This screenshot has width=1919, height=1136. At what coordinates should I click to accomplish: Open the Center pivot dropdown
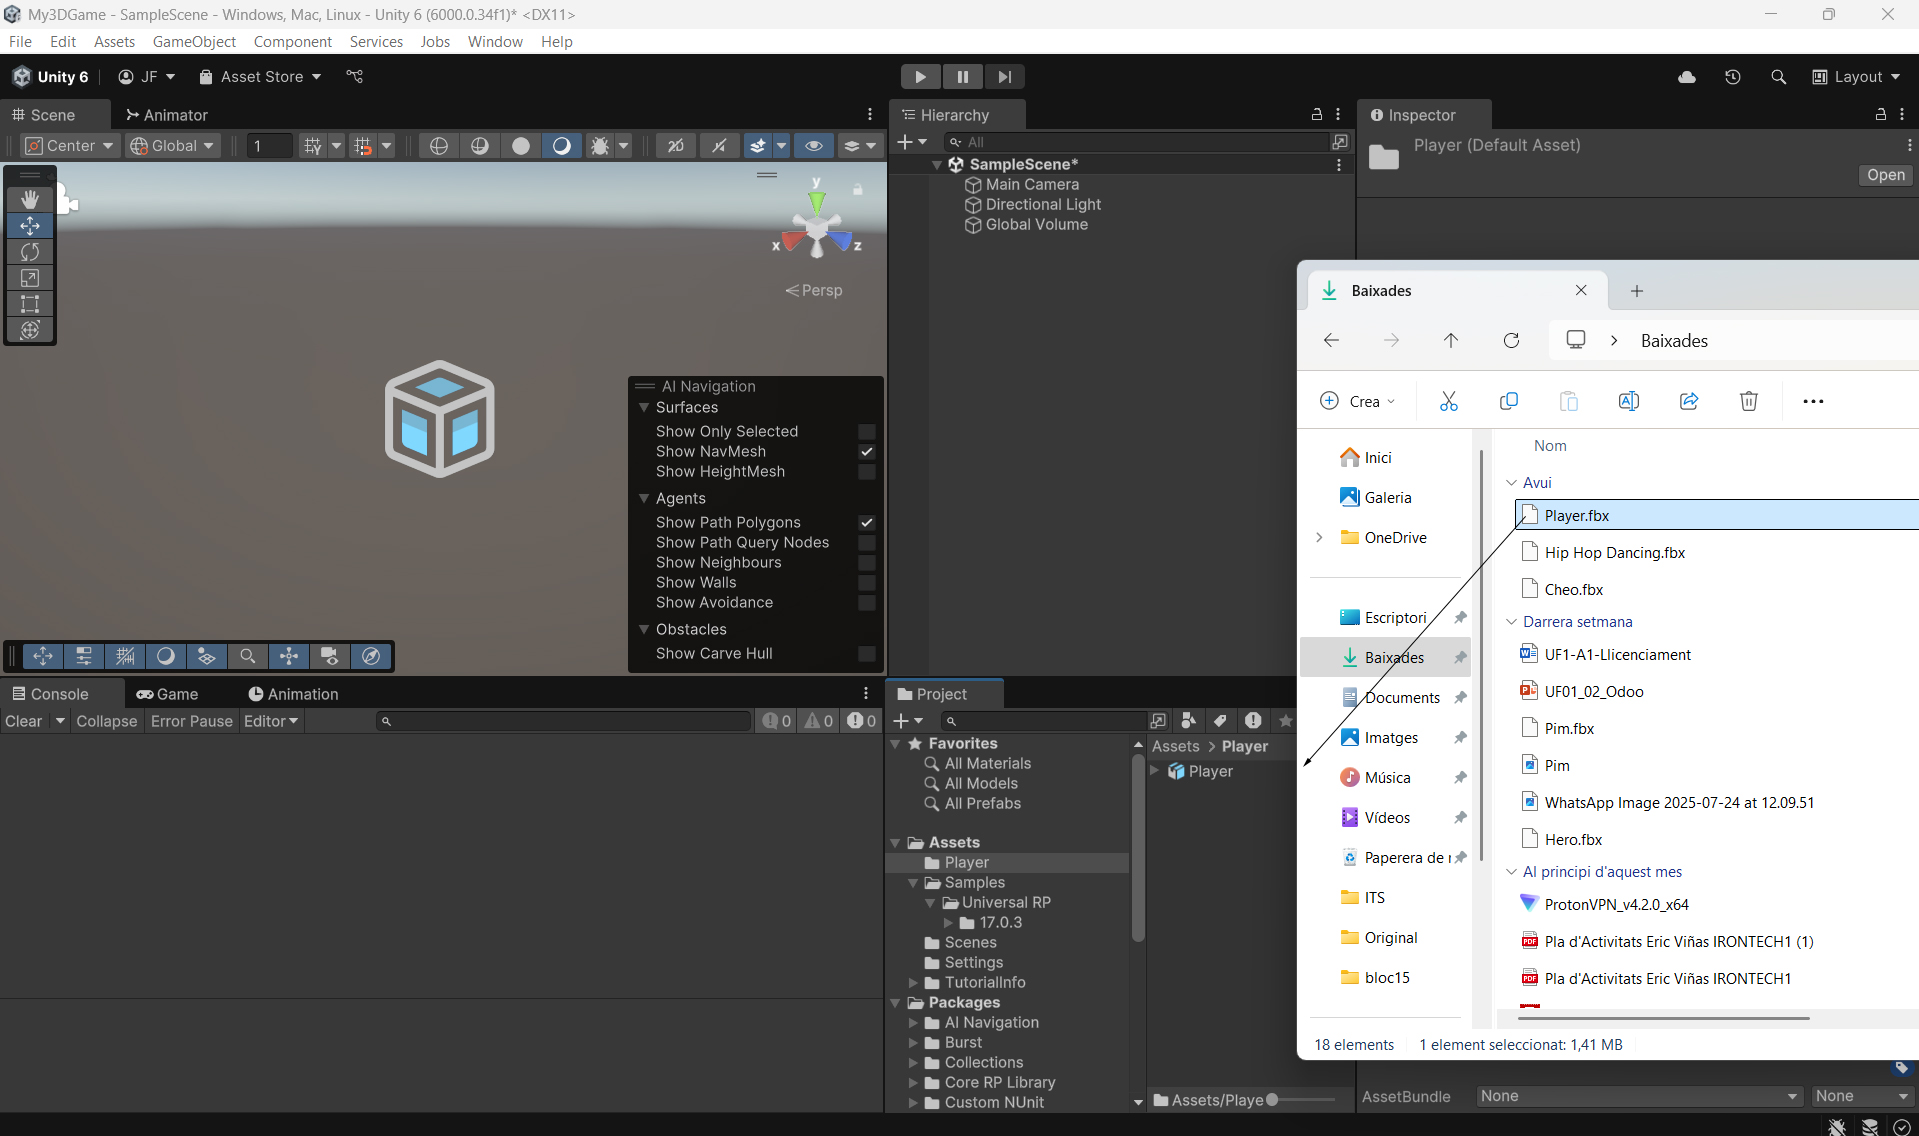click(x=70, y=146)
